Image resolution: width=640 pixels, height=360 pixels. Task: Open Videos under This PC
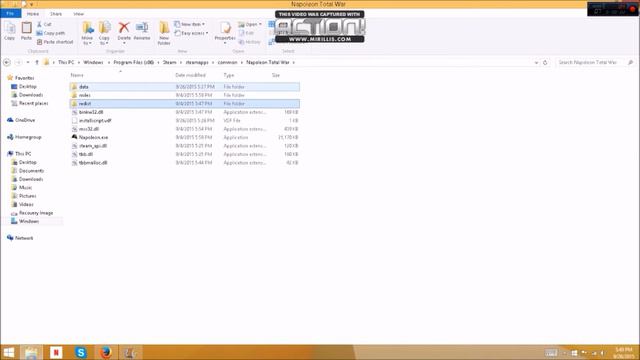(26, 204)
